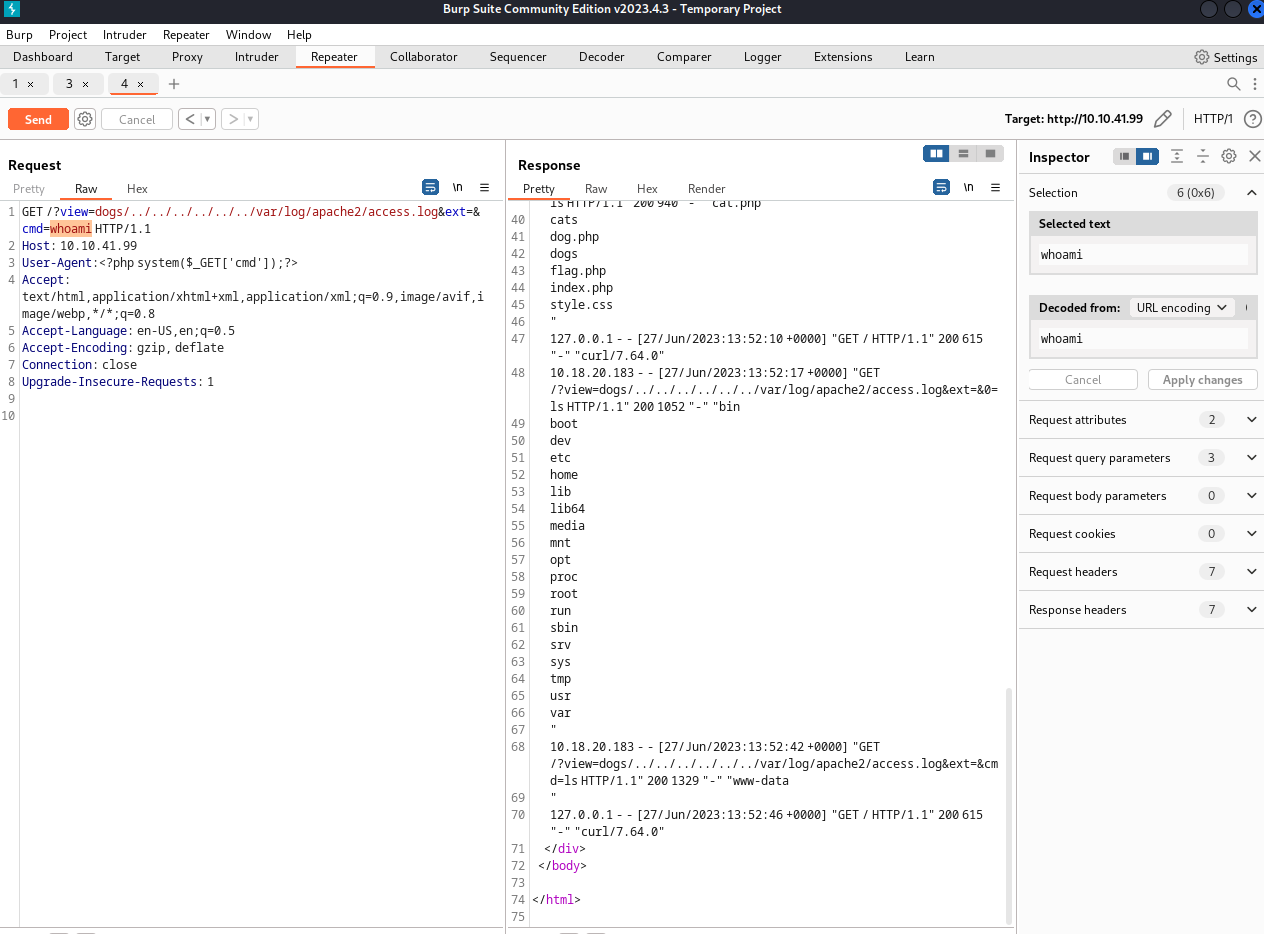Open Repeater tab options kebab menu
The height and width of the screenshot is (934, 1264).
click(x=1253, y=84)
